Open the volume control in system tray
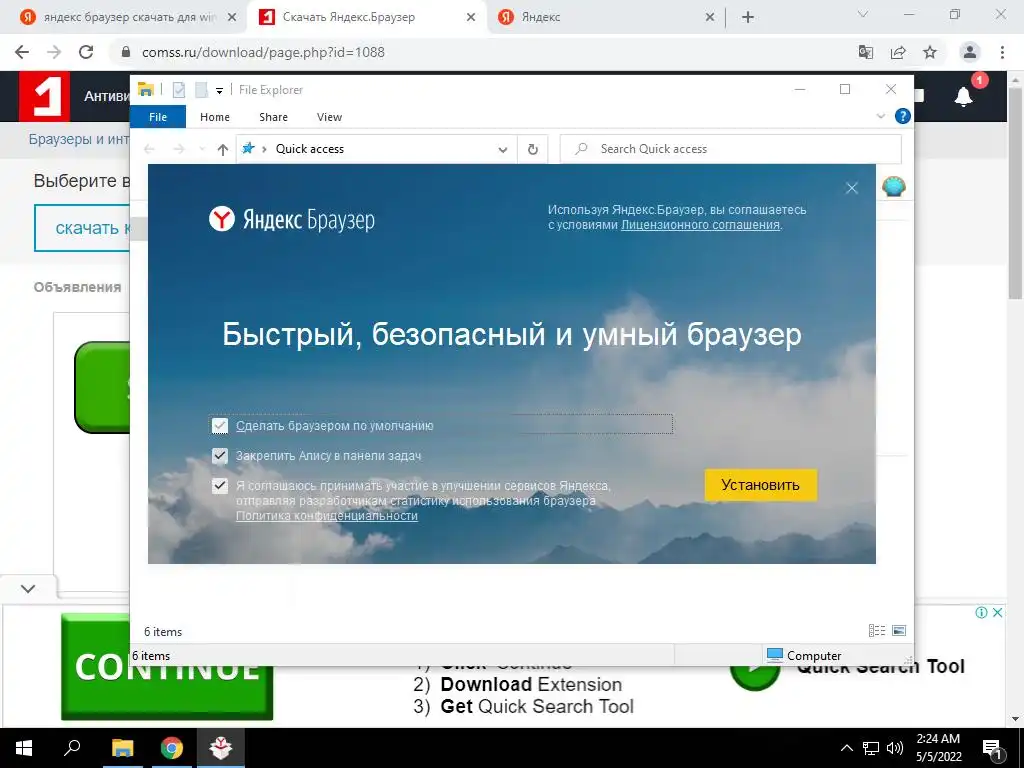The width and height of the screenshot is (1024, 768). (895, 748)
